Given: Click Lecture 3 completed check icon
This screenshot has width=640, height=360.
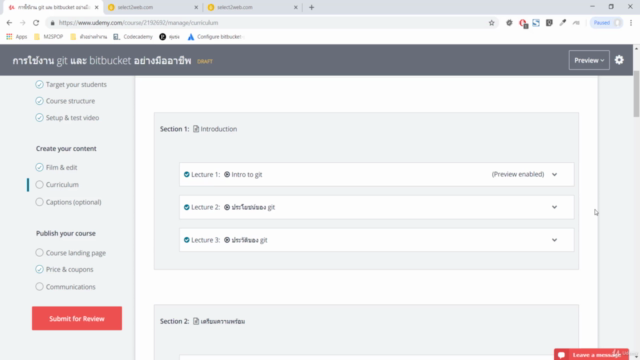Looking at the screenshot, I should pos(187,240).
